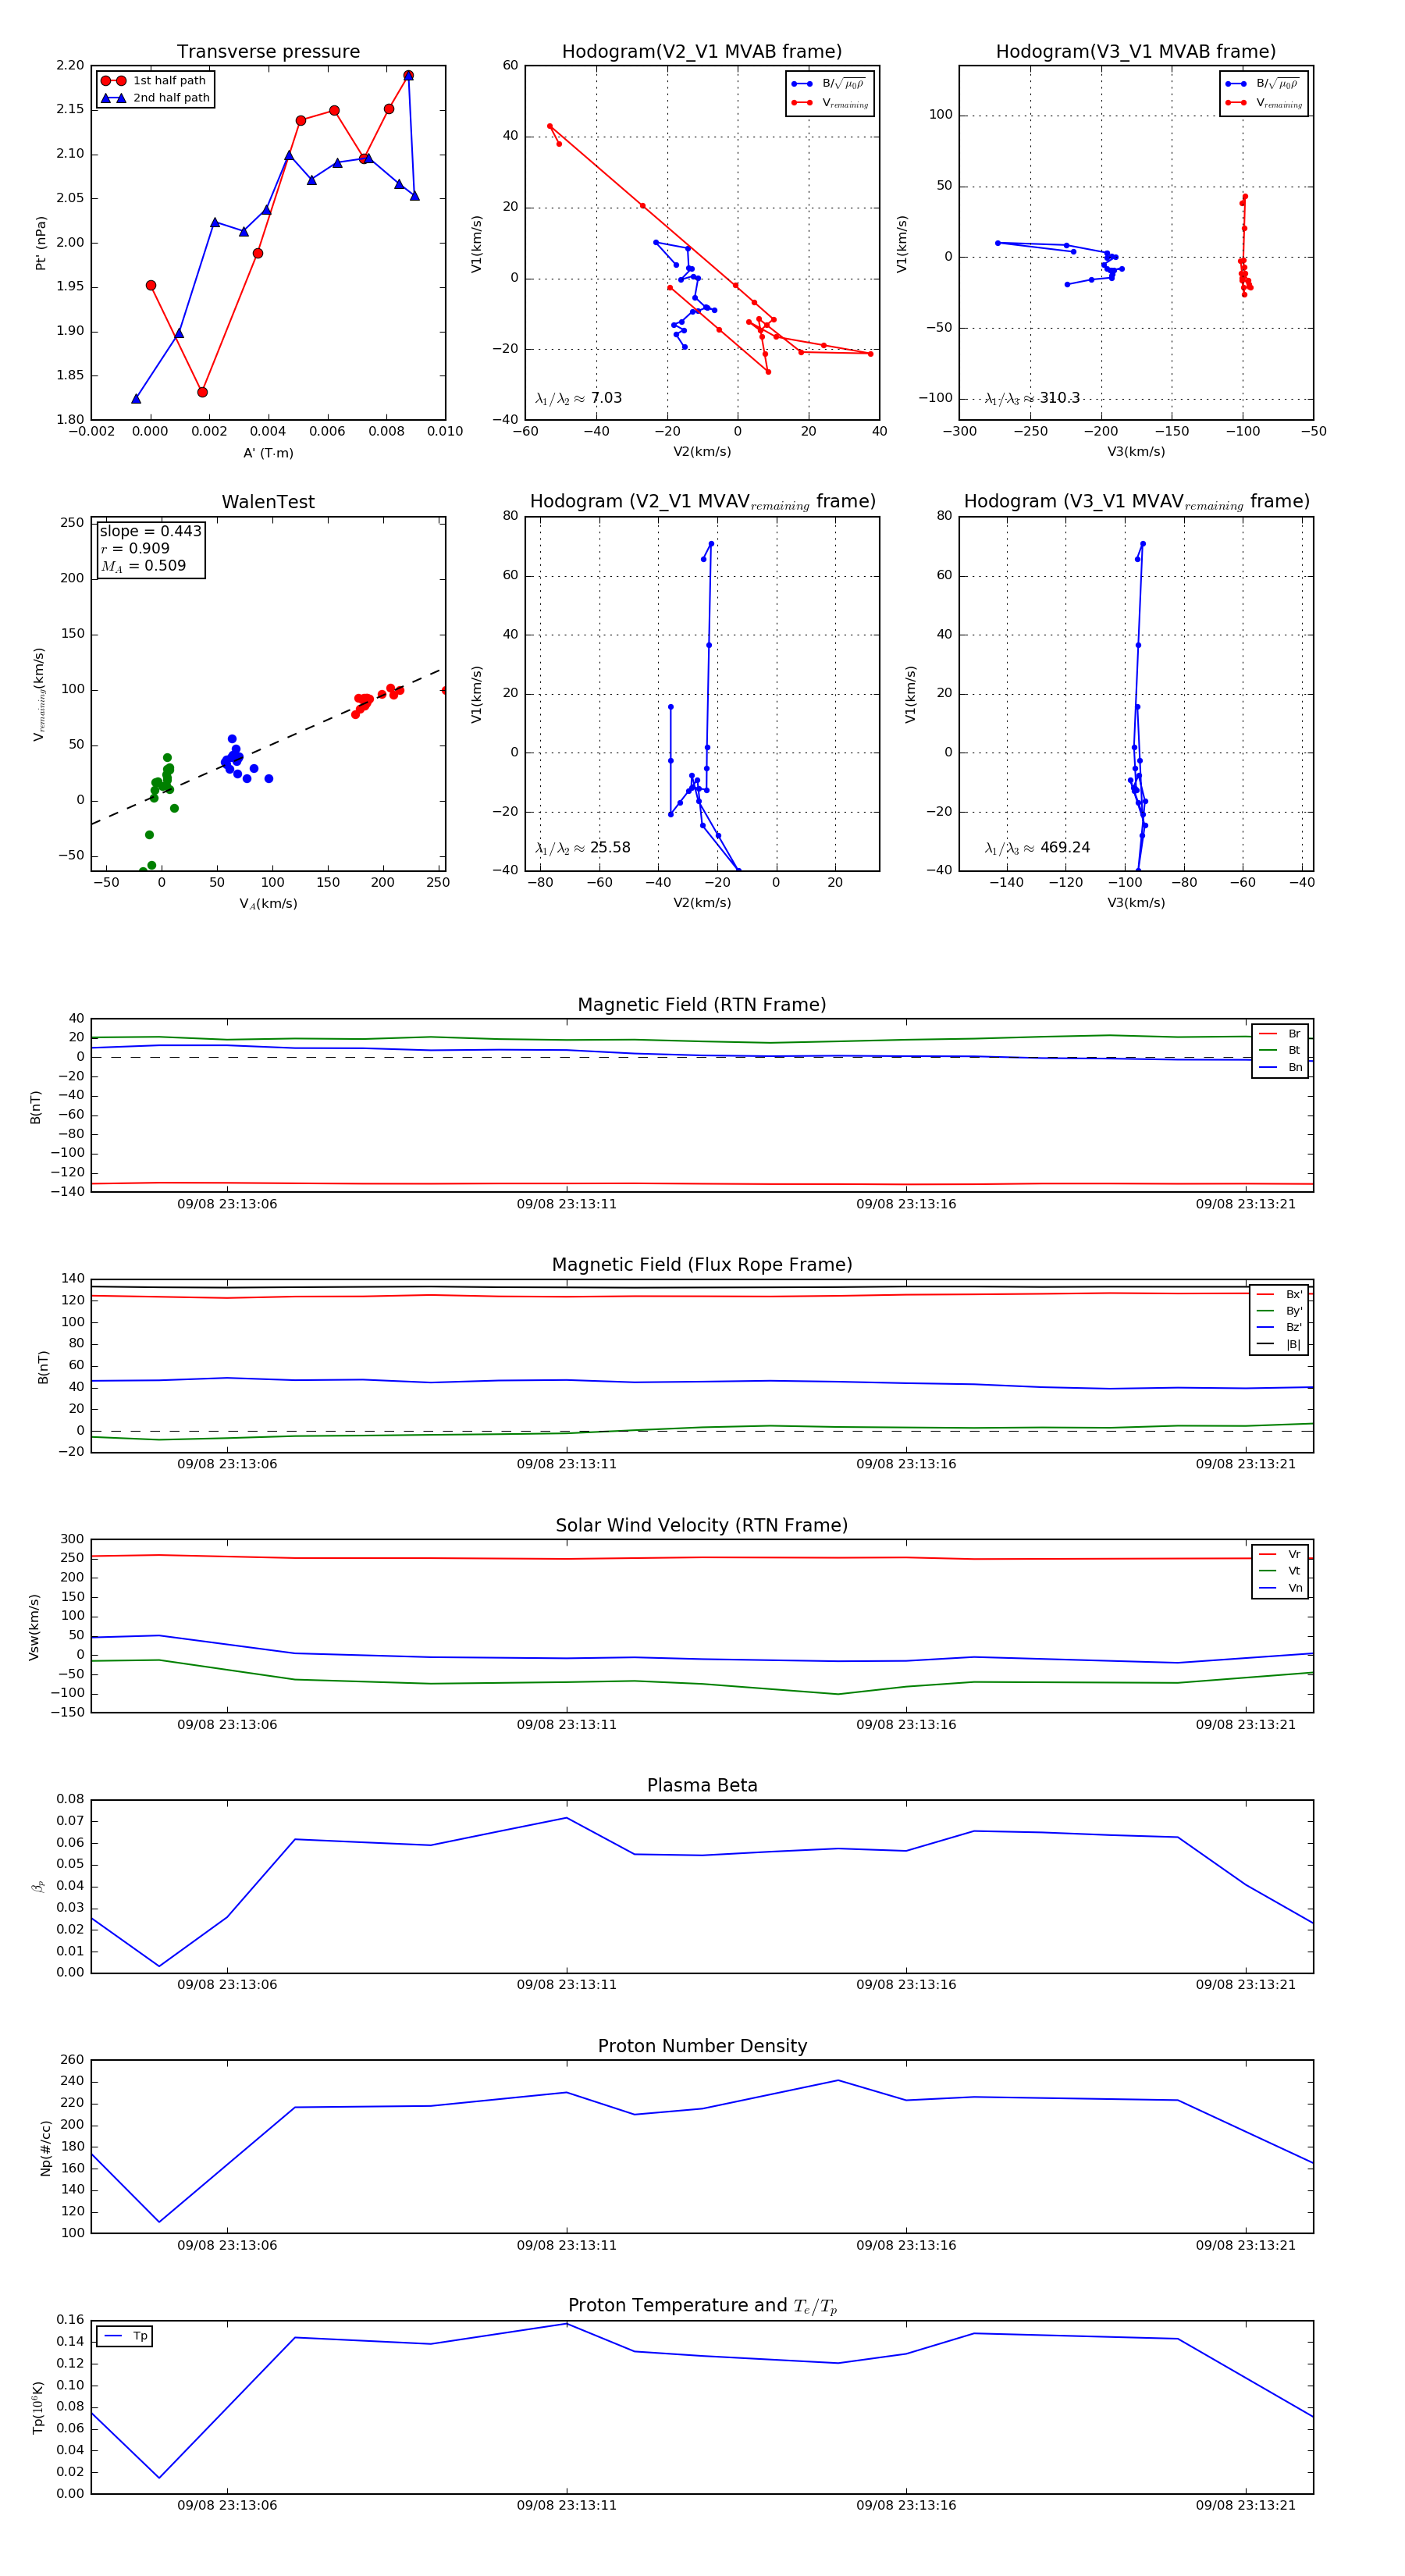The height and width of the screenshot is (2576, 1405).
Task: Click the "Solar Wind Velocity (RTN Frame)" title
Action: point(702,1526)
